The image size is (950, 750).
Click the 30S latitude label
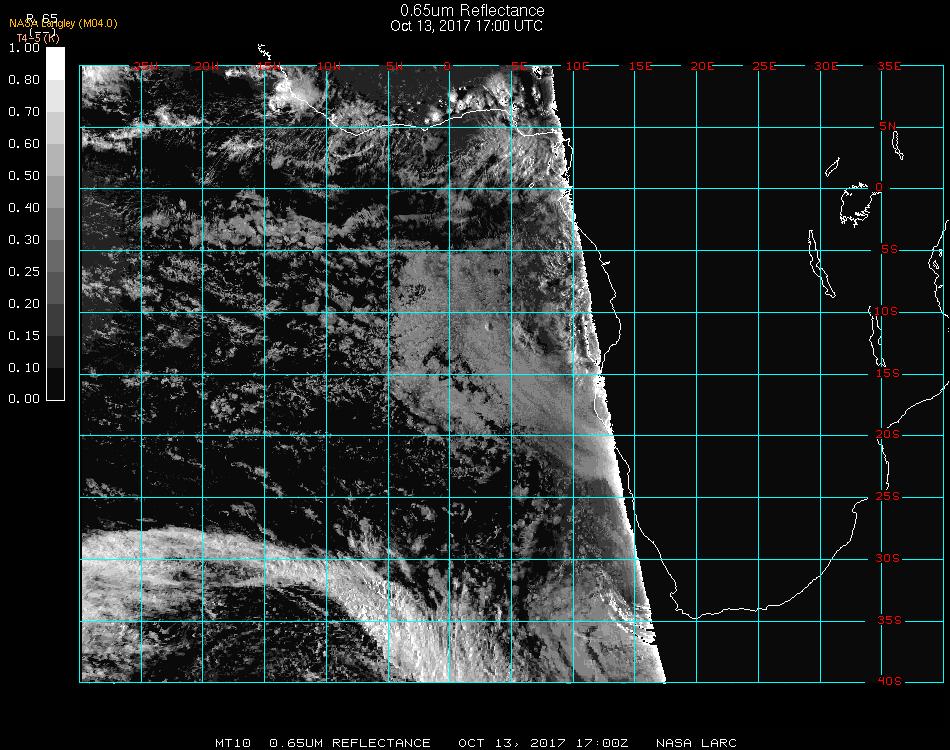[x=888, y=559]
